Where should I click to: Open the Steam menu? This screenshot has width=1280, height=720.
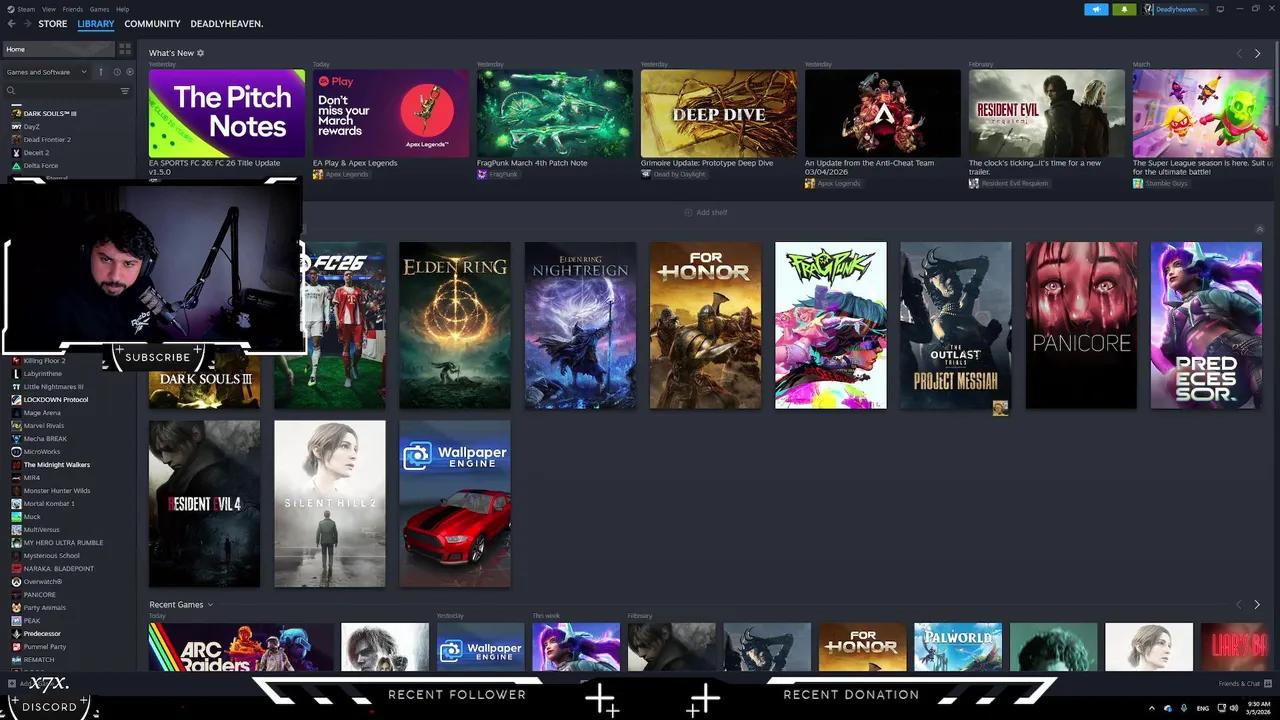(x=22, y=9)
